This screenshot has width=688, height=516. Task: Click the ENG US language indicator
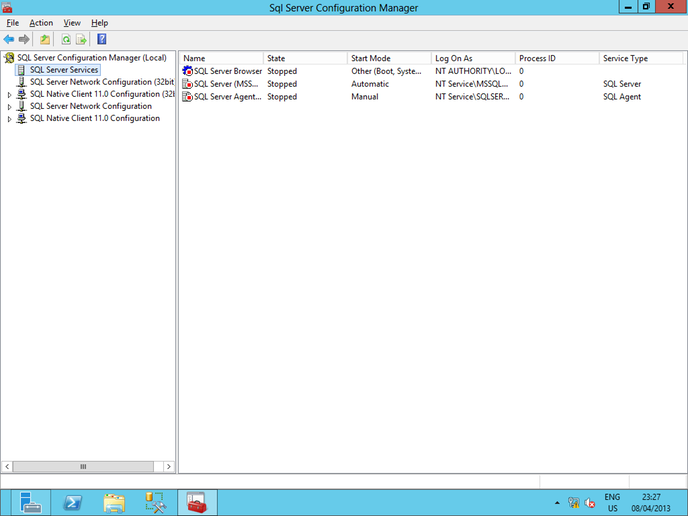(613, 503)
